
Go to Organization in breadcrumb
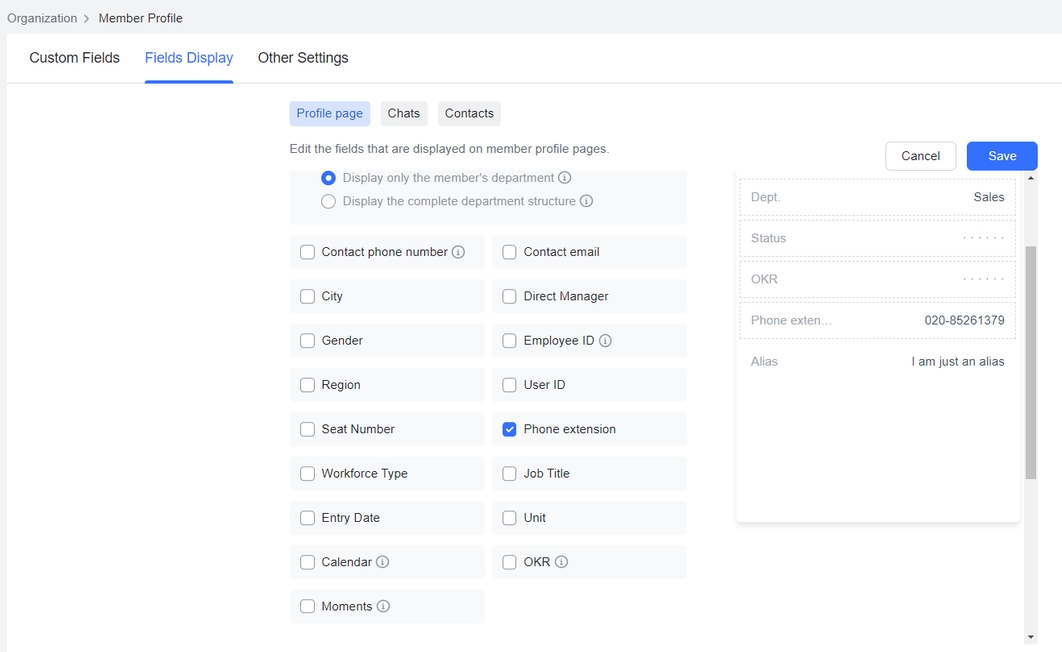coord(42,18)
